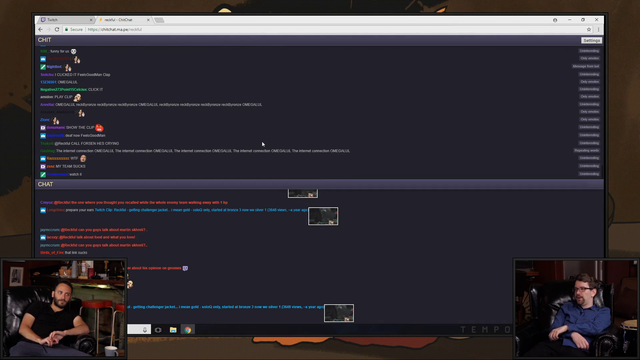
Task: Open the Twitch Clip link after 'prepare your ears'
Action: pos(200,210)
